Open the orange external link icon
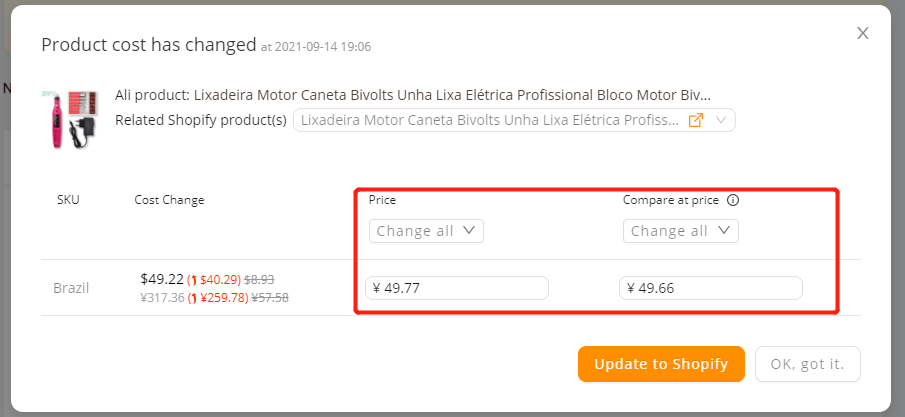 pos(695,120)
